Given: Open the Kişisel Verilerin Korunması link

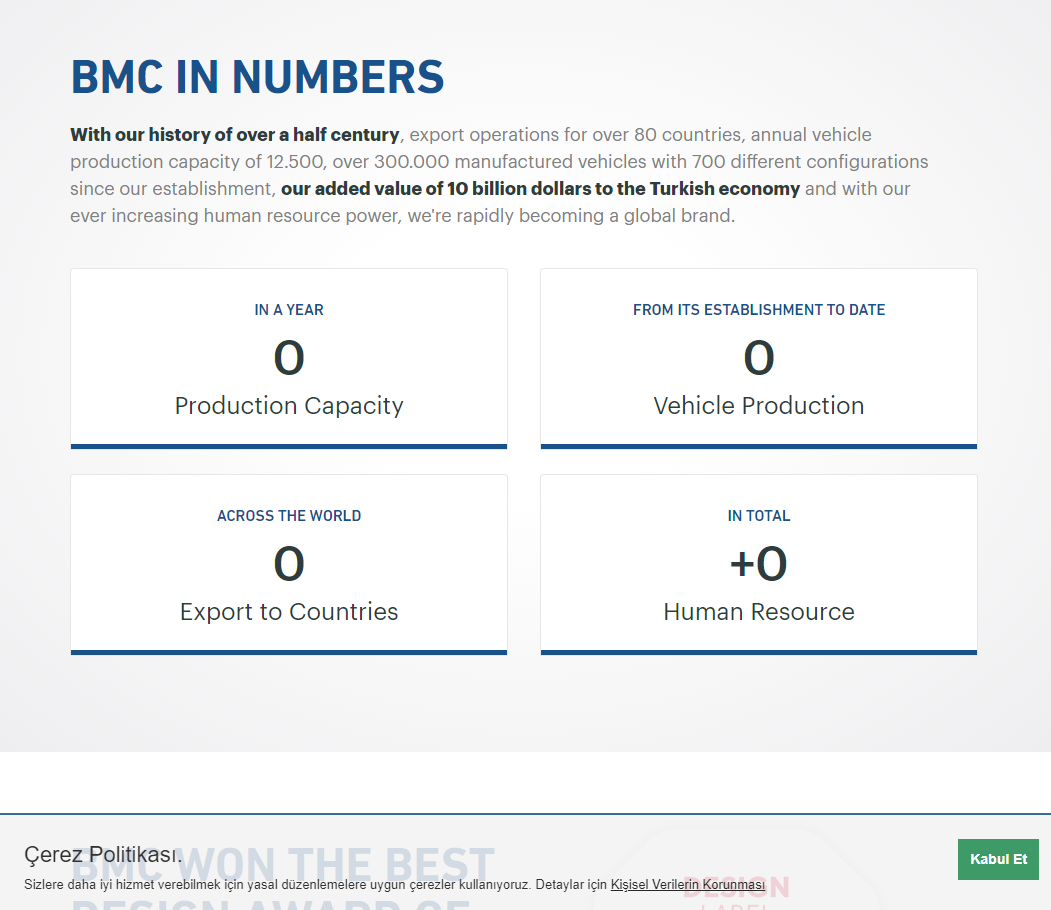Looking at the screenshot, I should coord(687,885).
